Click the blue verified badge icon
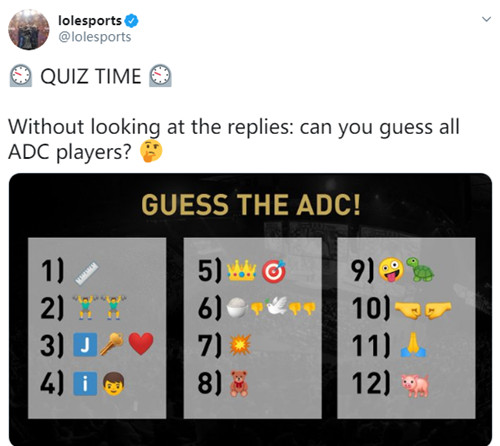Image resolution: width=500 pixels, height=446 pixels. [131, 21]
